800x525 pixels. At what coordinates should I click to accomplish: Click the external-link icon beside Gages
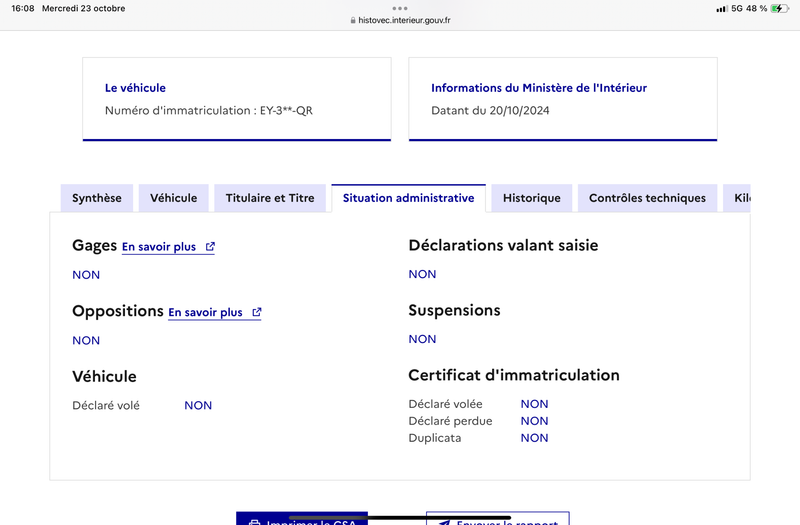[210, 246]
